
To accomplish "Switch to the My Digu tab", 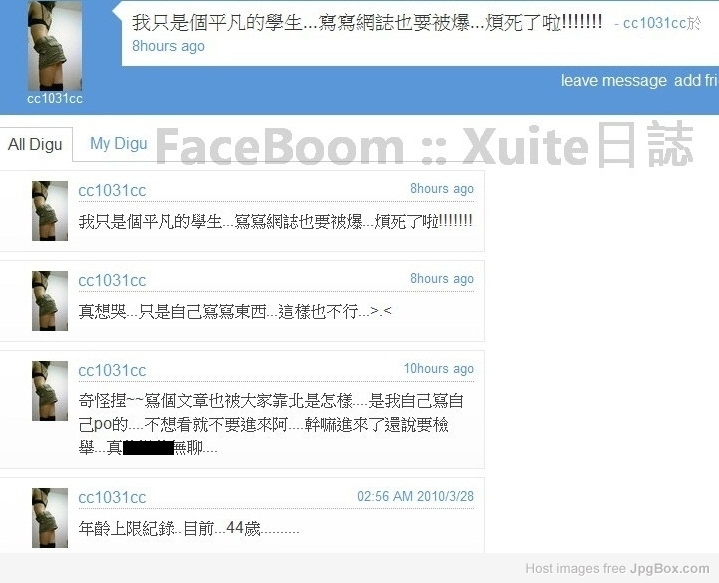I will pyautogui.click(x=119, y=144).
